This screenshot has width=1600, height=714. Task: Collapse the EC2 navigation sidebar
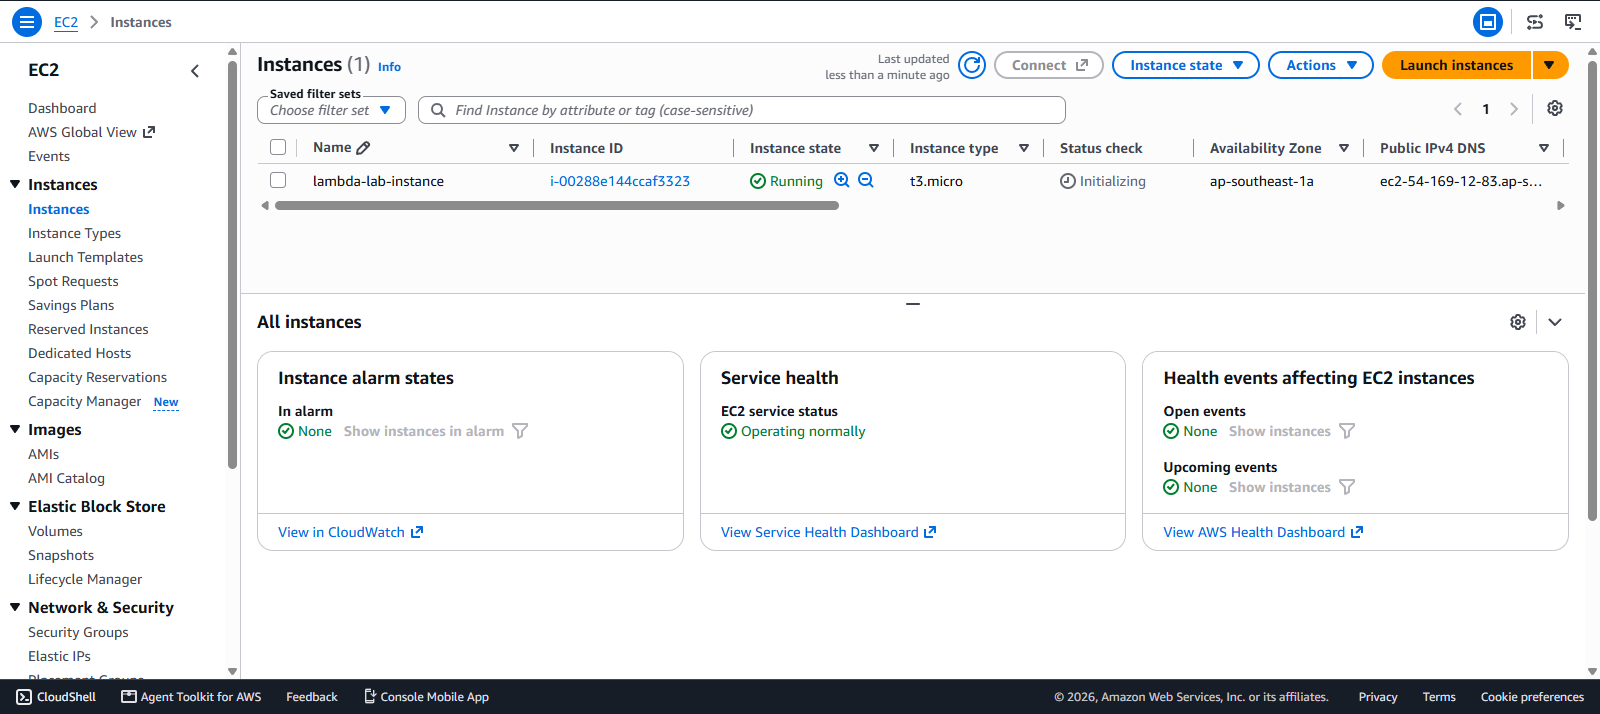[195, 71]
